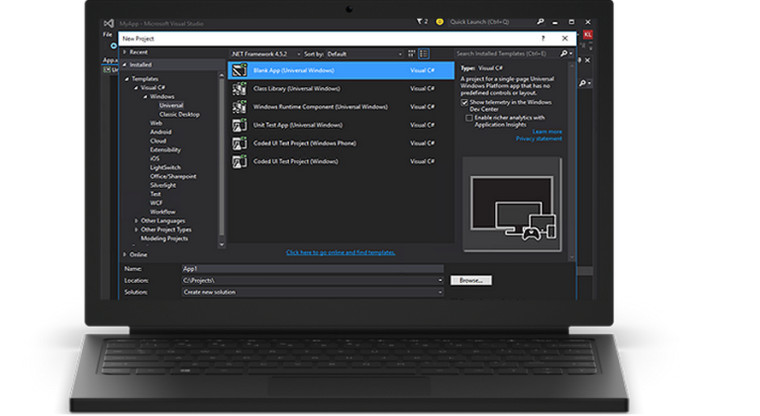The width and height of the screenshot is (760, 416).
Task: Toggle Show telemetry in Windows Dev Center
Action: (464, 102)
